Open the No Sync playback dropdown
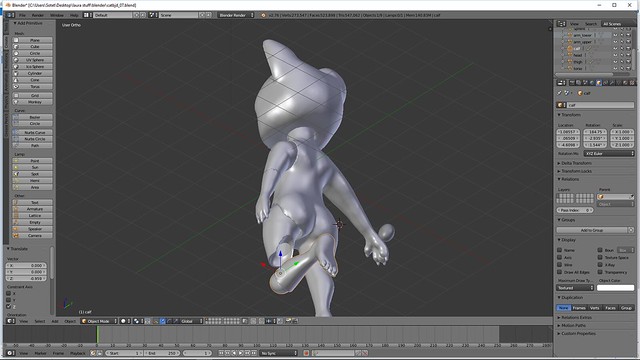Viewport: 640px width, 360px height. click(x=279, y=353)
